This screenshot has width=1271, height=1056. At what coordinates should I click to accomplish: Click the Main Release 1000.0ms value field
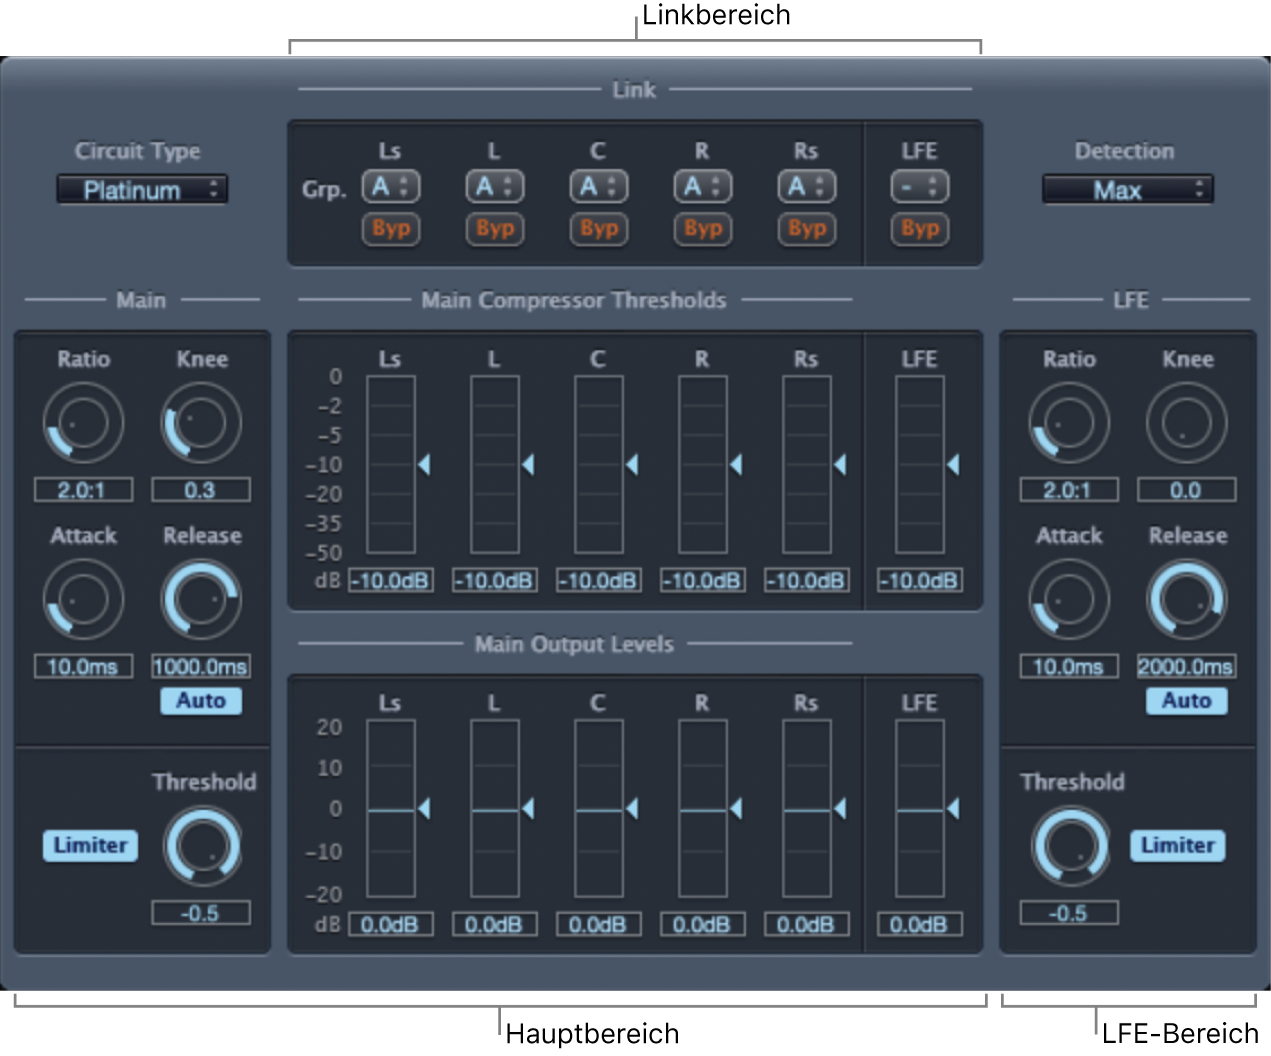pos(201,667)
